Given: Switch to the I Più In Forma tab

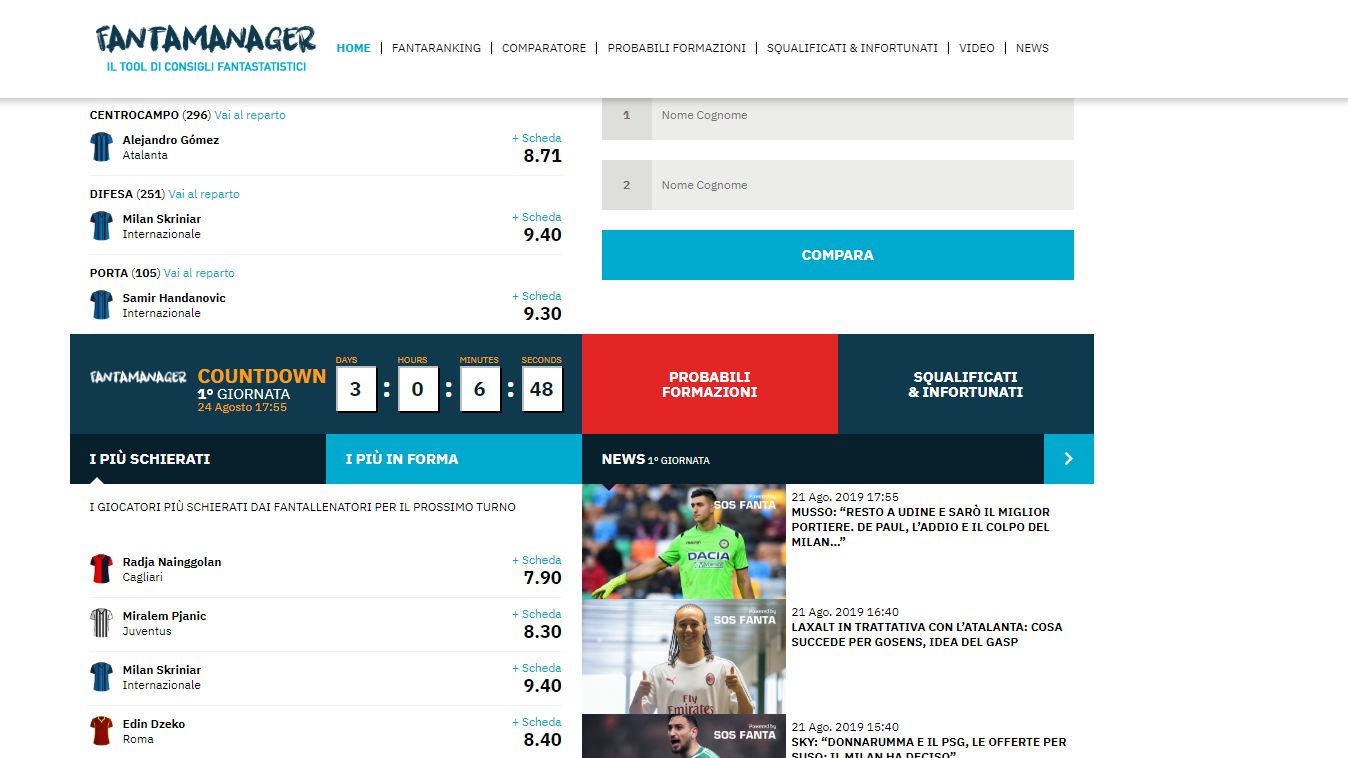Looking at the screenshot, I should coord(453,459).
